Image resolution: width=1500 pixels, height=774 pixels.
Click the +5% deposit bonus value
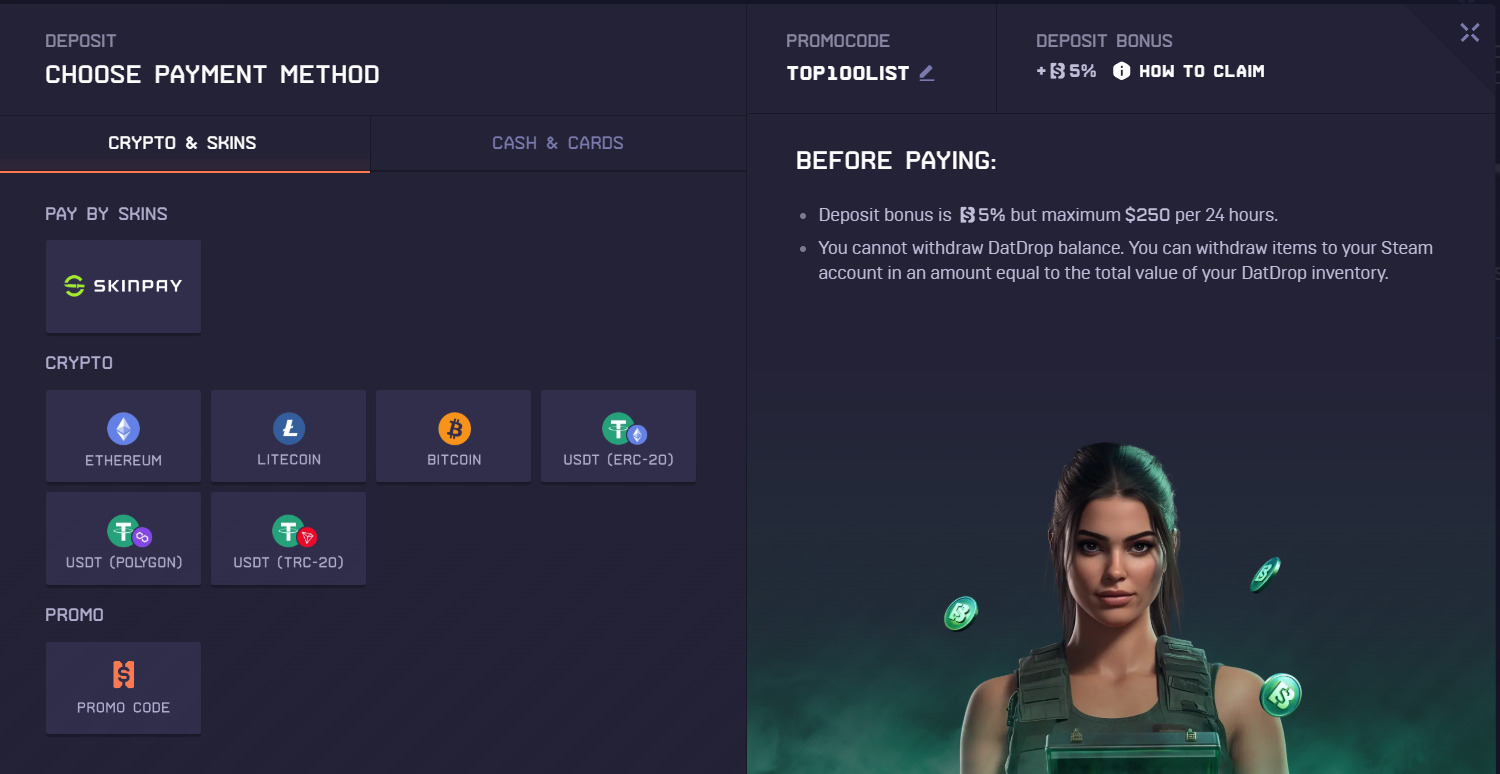point(1066,71)
